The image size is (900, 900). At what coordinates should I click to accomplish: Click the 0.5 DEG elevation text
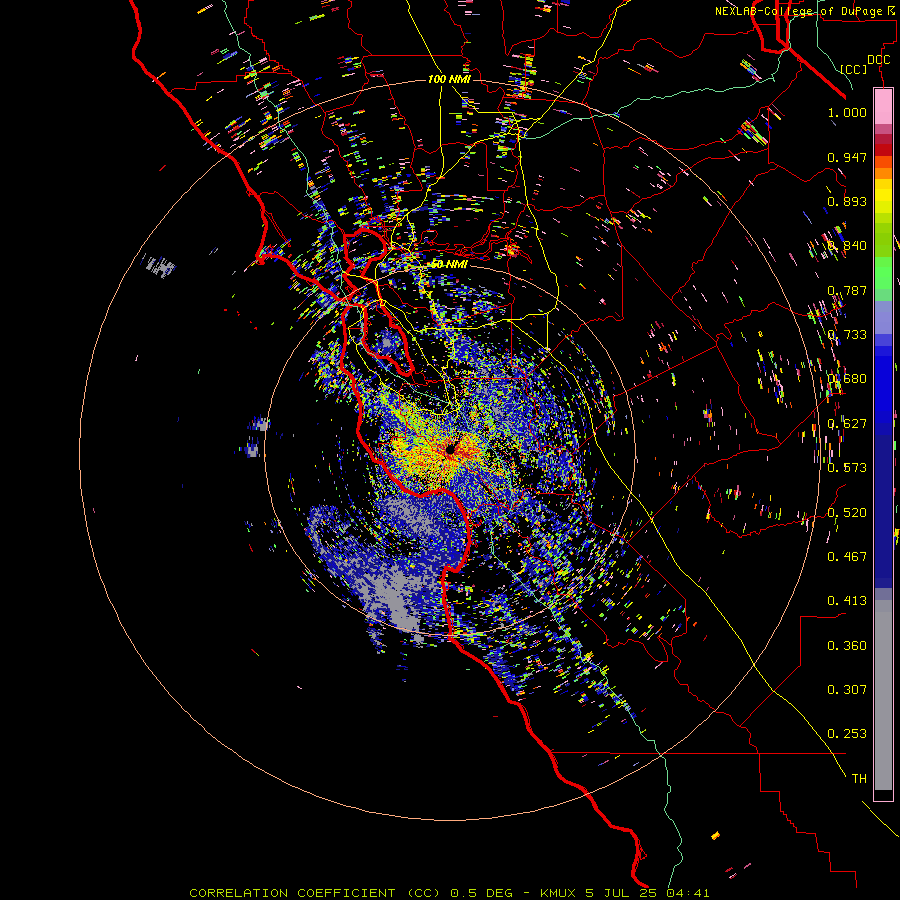pyautogui.click(x=482, y=893)
